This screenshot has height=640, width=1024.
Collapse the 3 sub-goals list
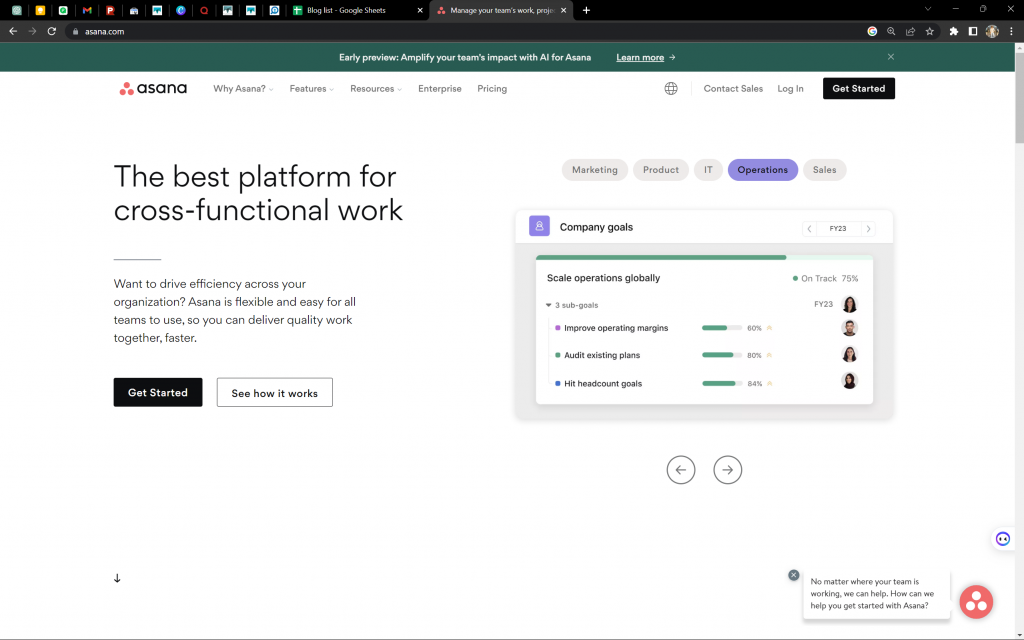click(549, 305)
